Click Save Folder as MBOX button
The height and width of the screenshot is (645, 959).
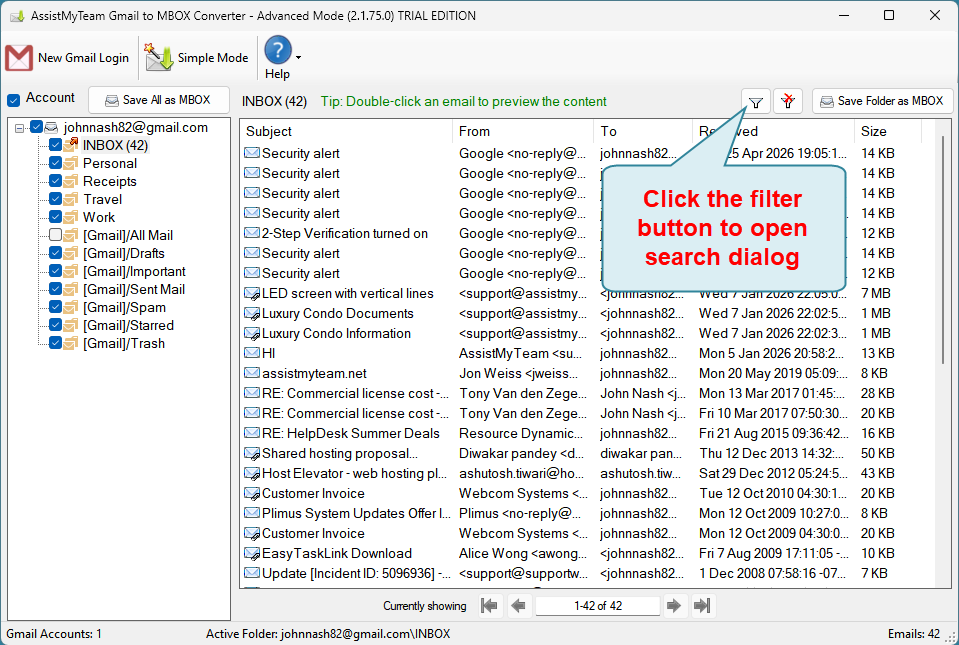[x=882, y=101]
